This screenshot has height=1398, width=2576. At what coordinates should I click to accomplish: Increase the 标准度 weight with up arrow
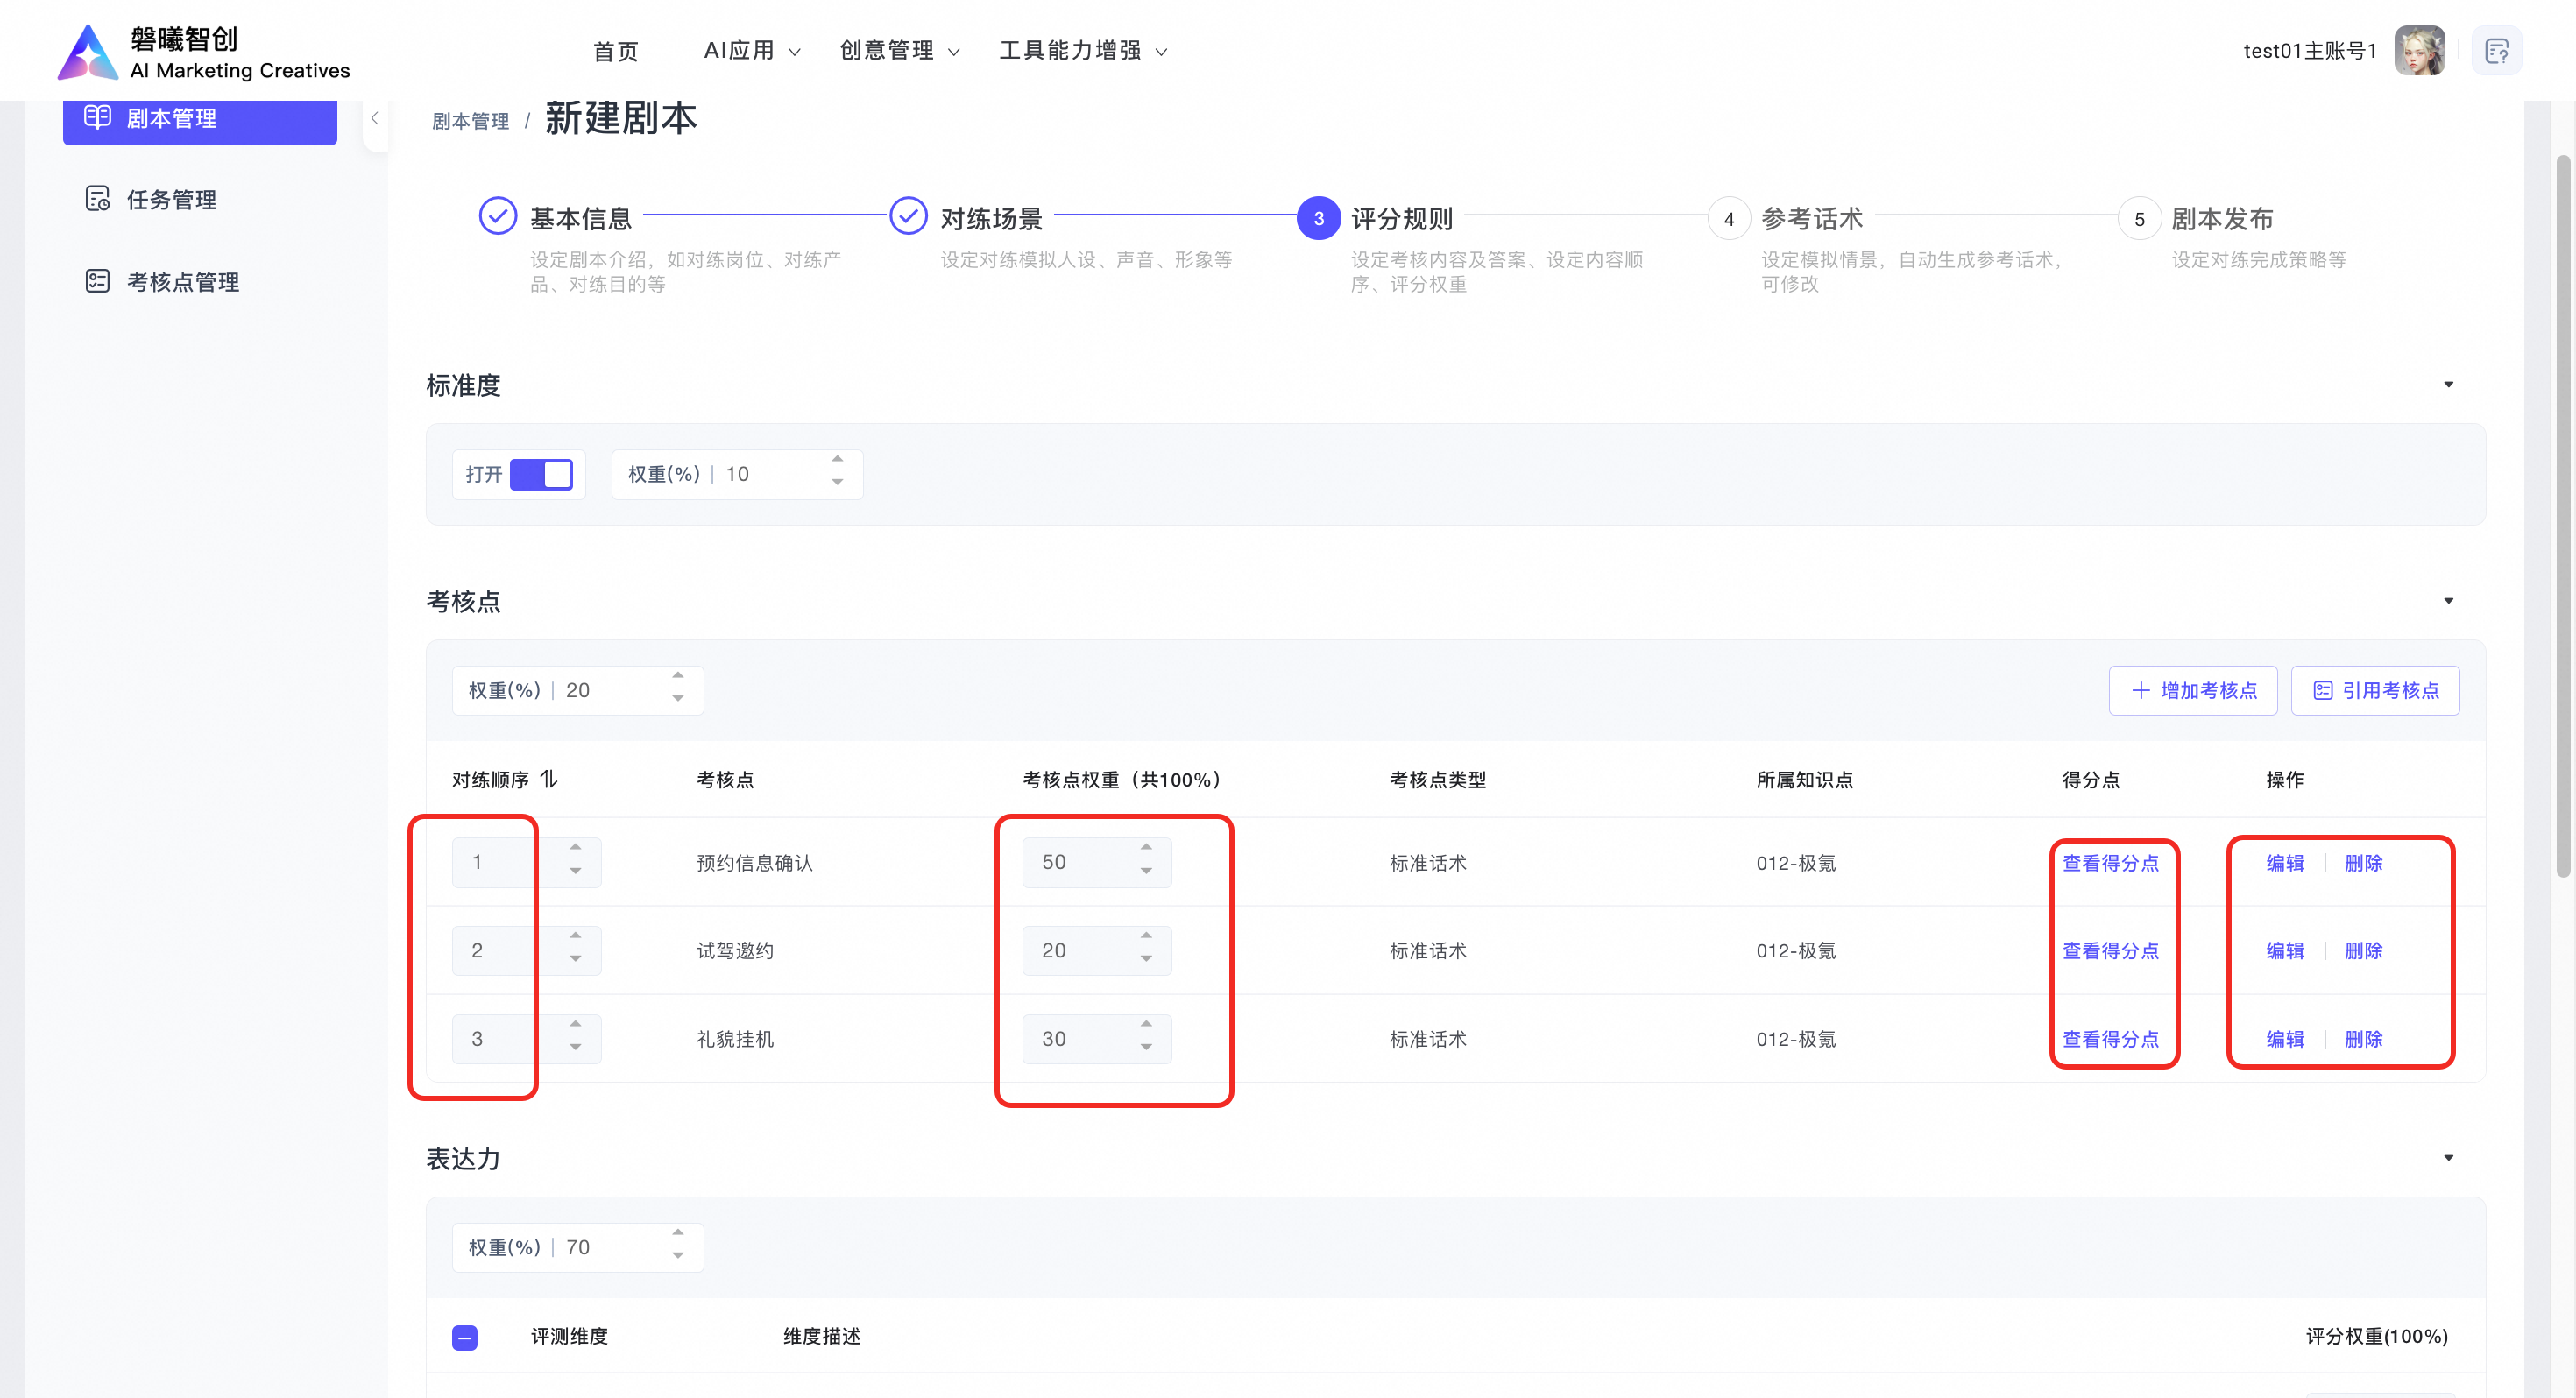pyautogui.click(x=837, y=461)
